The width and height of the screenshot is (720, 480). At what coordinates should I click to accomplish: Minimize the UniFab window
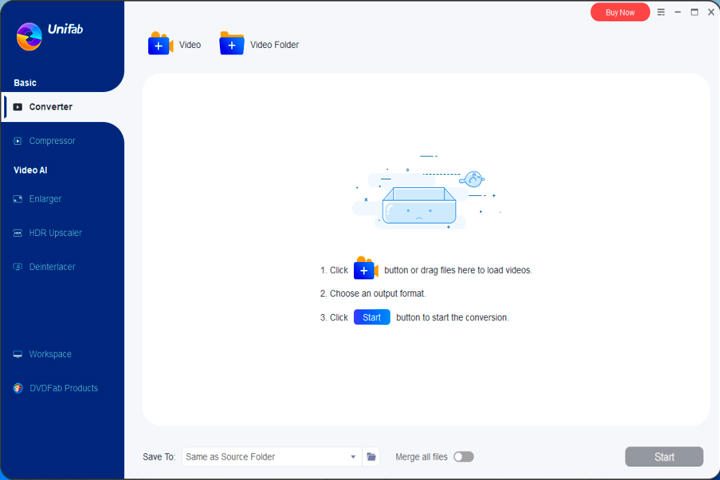click(677, 12)
